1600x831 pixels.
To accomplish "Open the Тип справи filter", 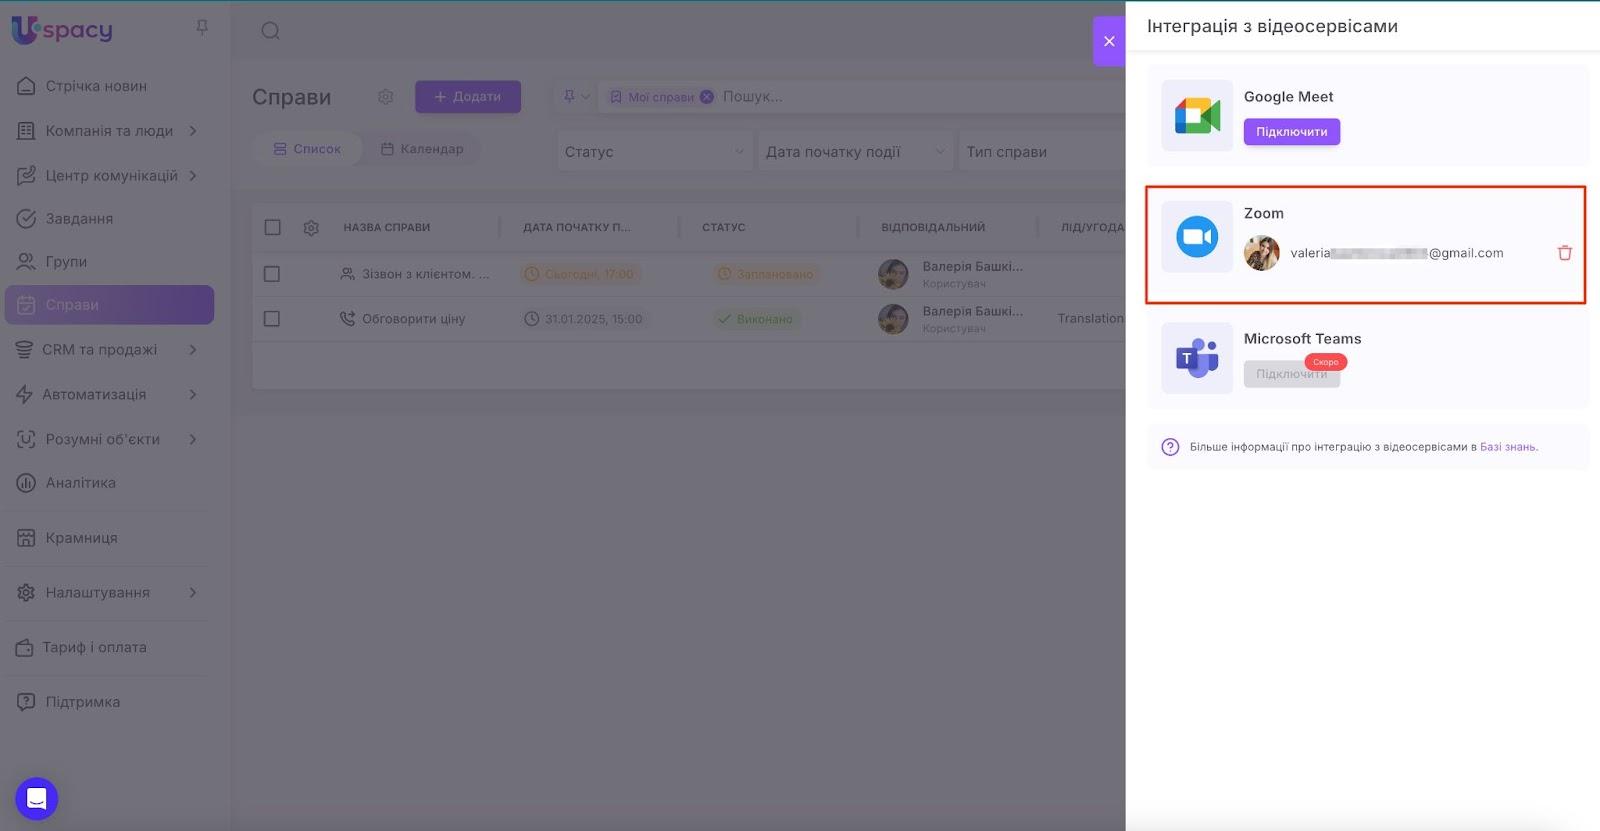I will coord(1042,152).
